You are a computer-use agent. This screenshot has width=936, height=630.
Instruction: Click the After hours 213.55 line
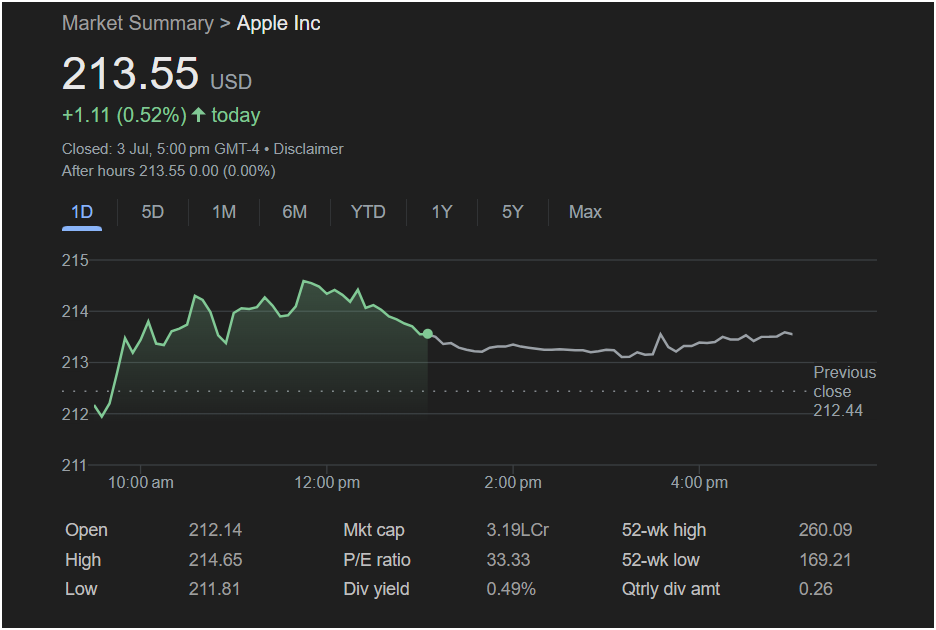pos(169,171)
